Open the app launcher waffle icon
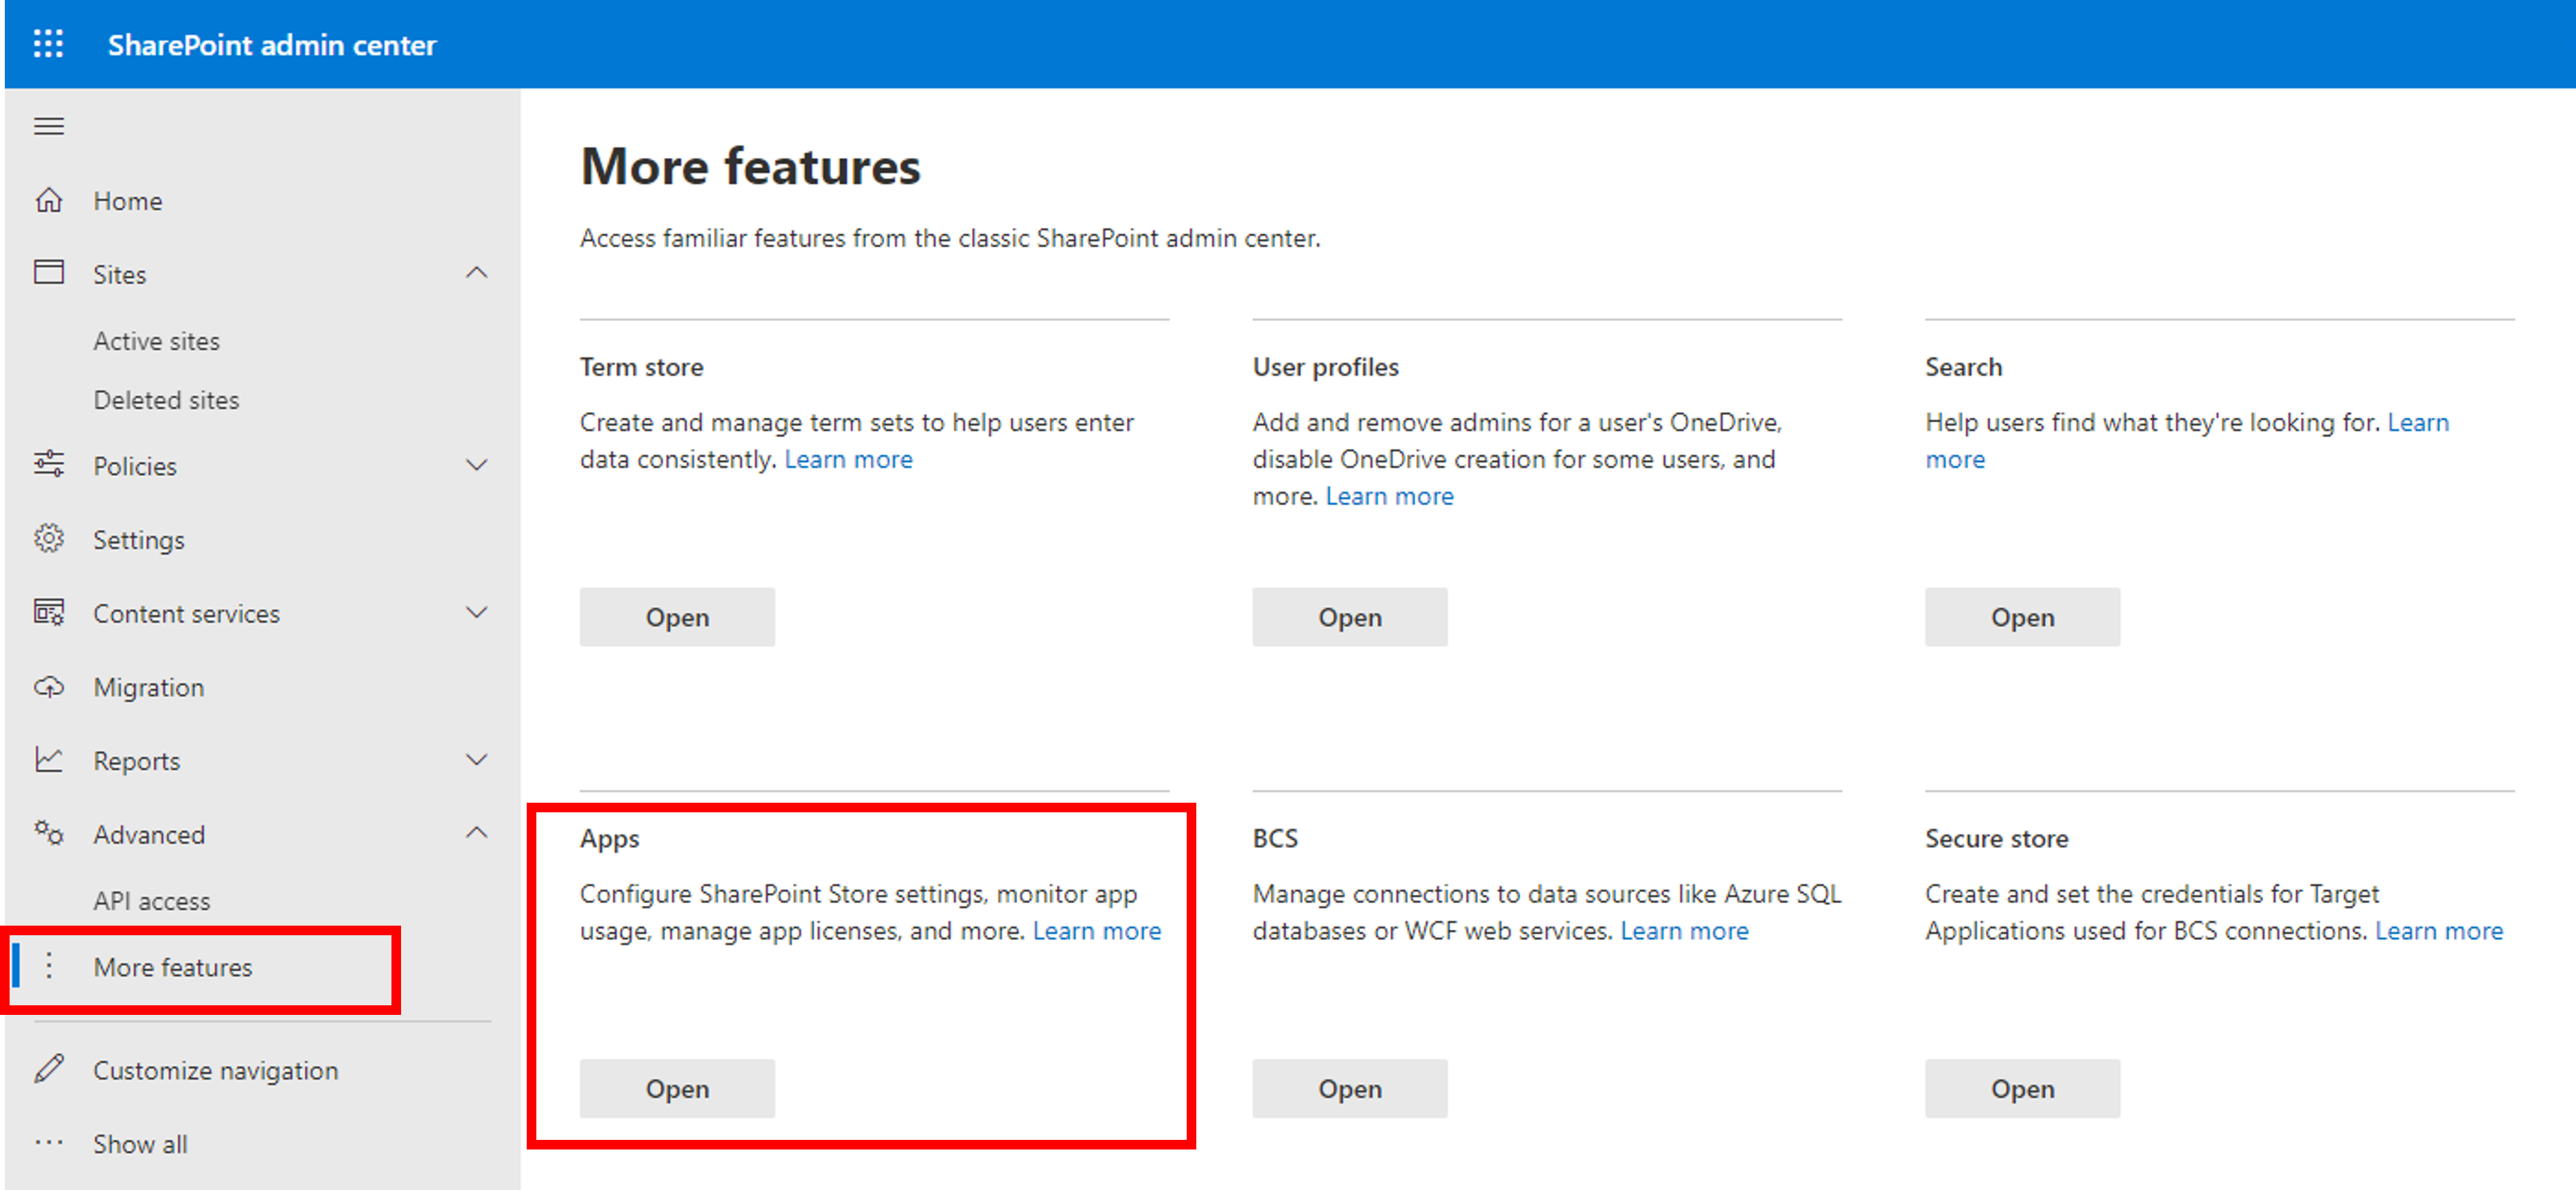The image size is (2576, 1190). point(48,44)
